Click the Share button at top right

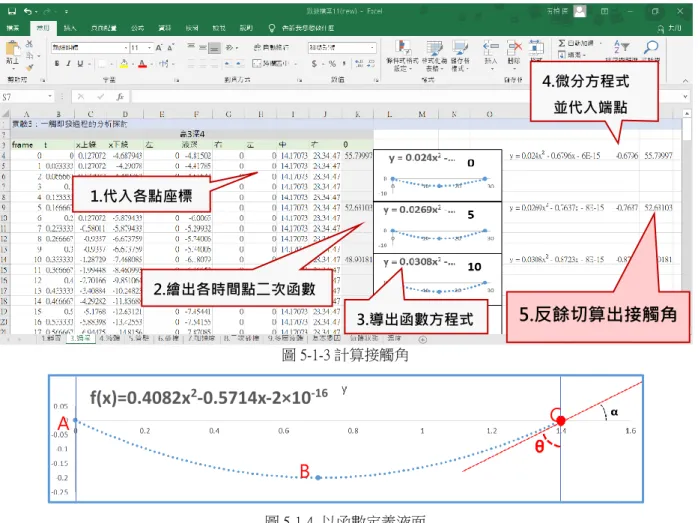(x=670, y=28)
